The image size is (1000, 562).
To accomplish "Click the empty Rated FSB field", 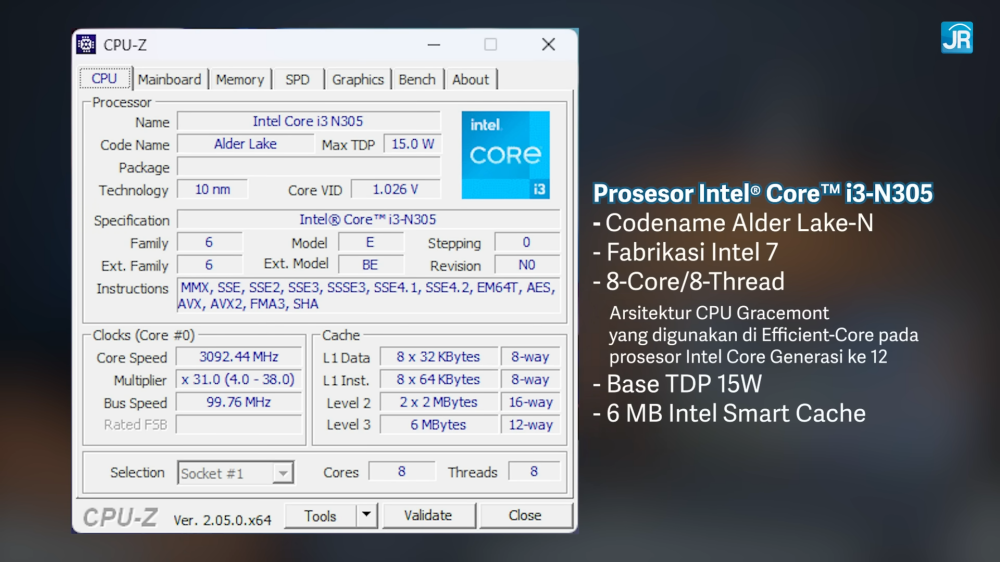I will tap(239, 424).
